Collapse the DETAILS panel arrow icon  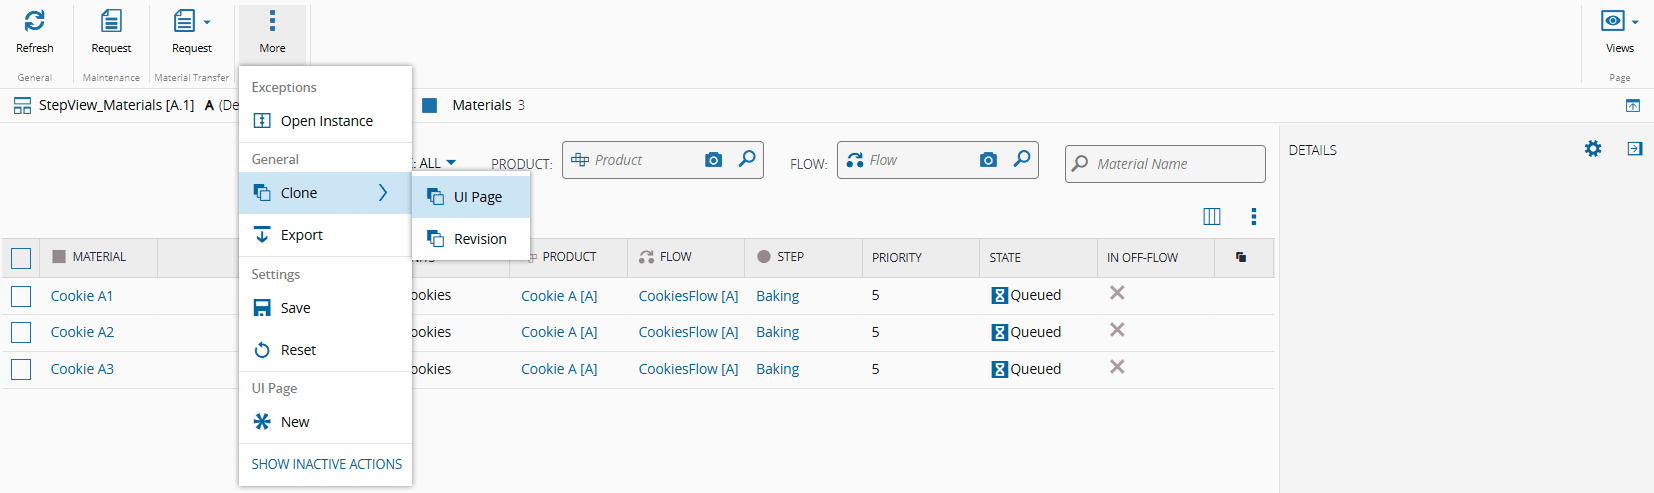click(x=1635, y=149)
